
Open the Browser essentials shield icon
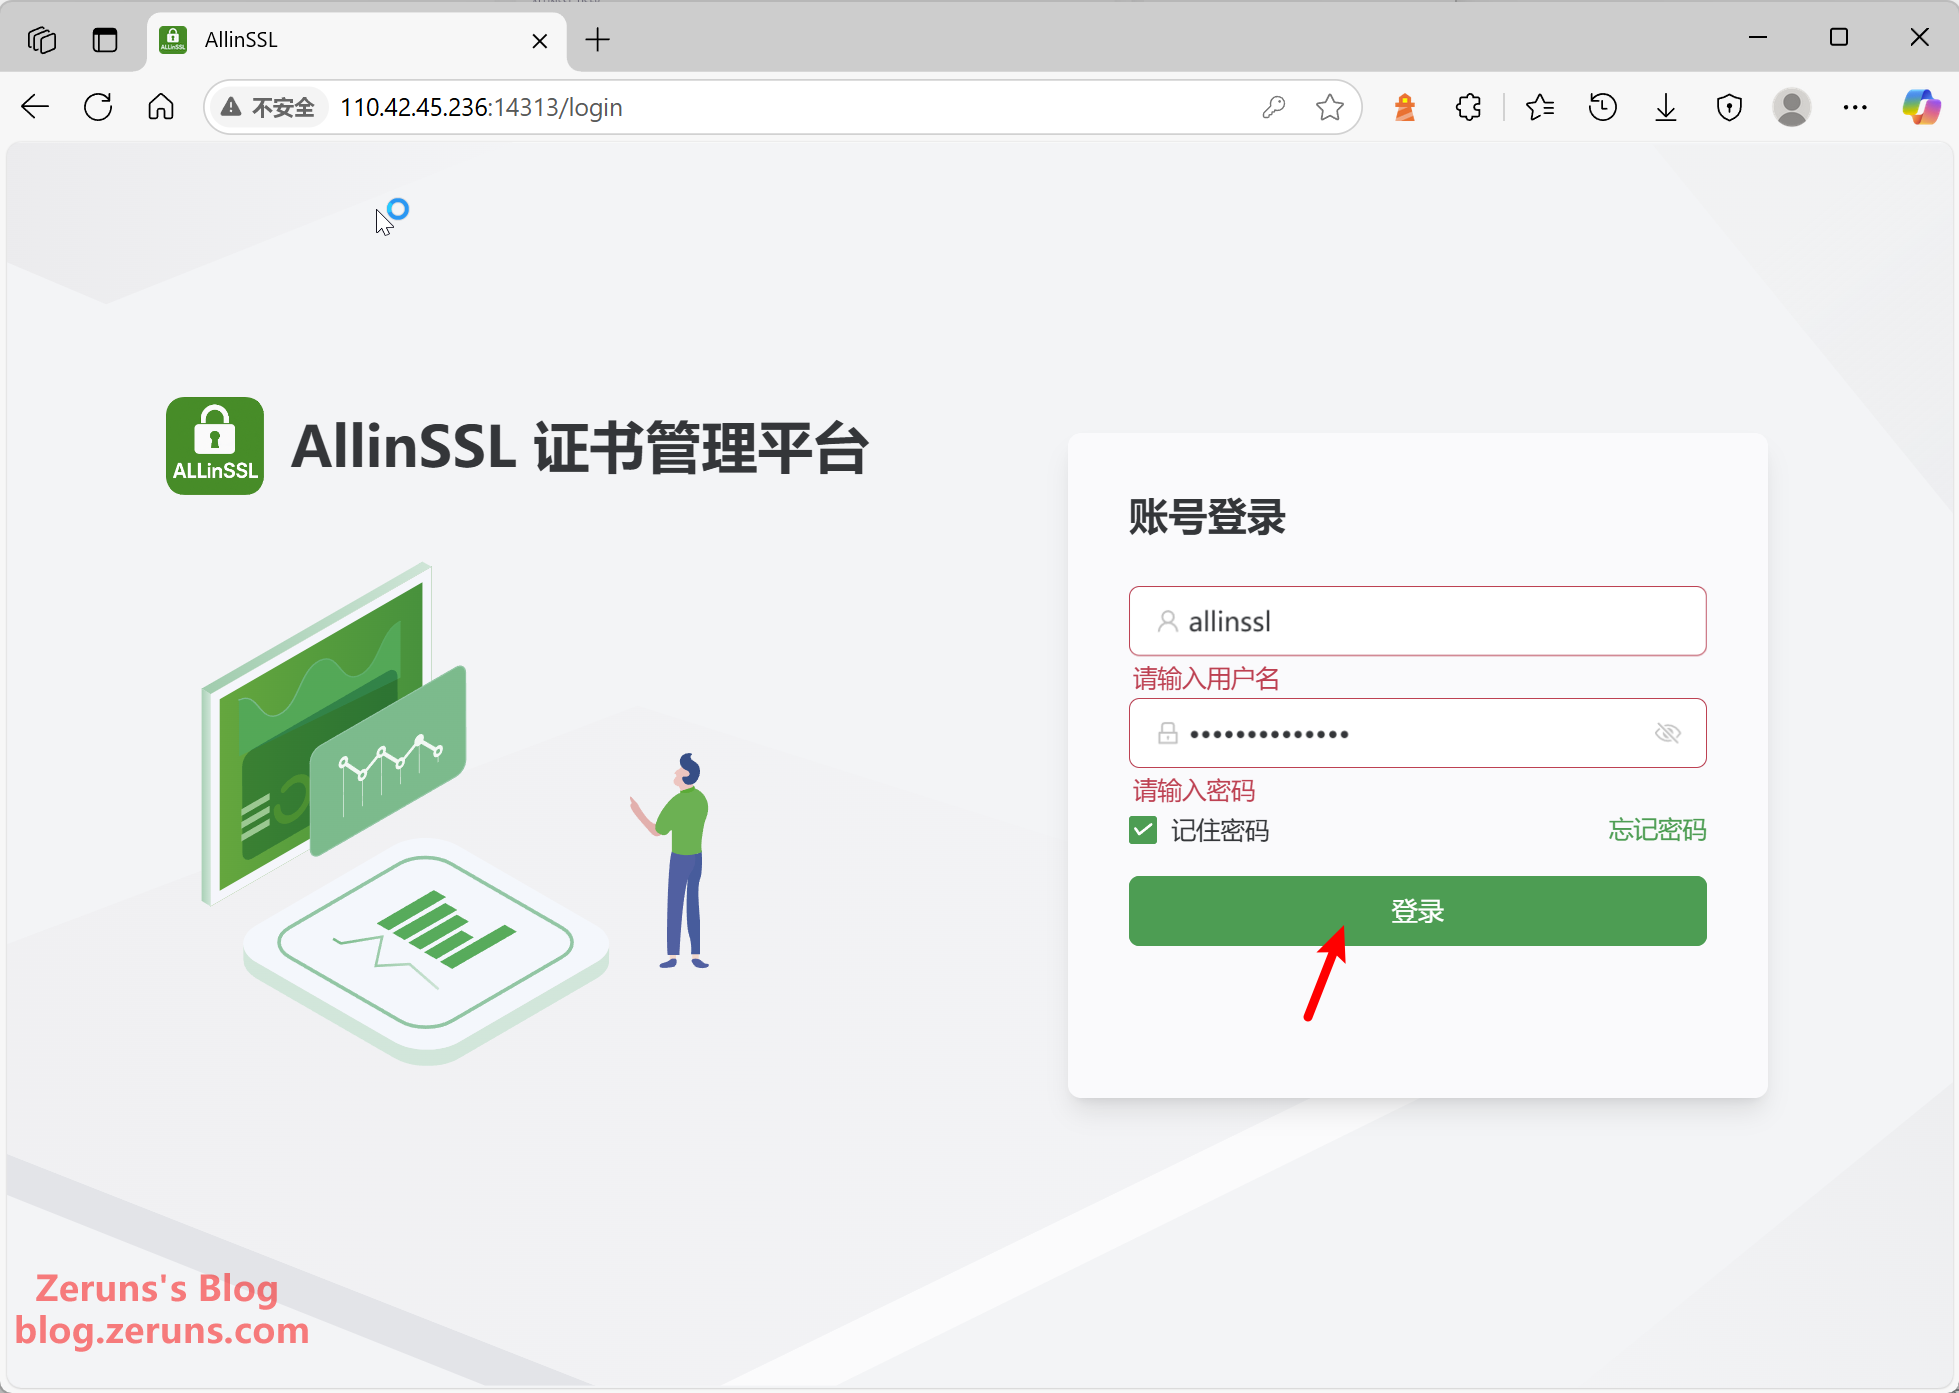point(1729,107)
